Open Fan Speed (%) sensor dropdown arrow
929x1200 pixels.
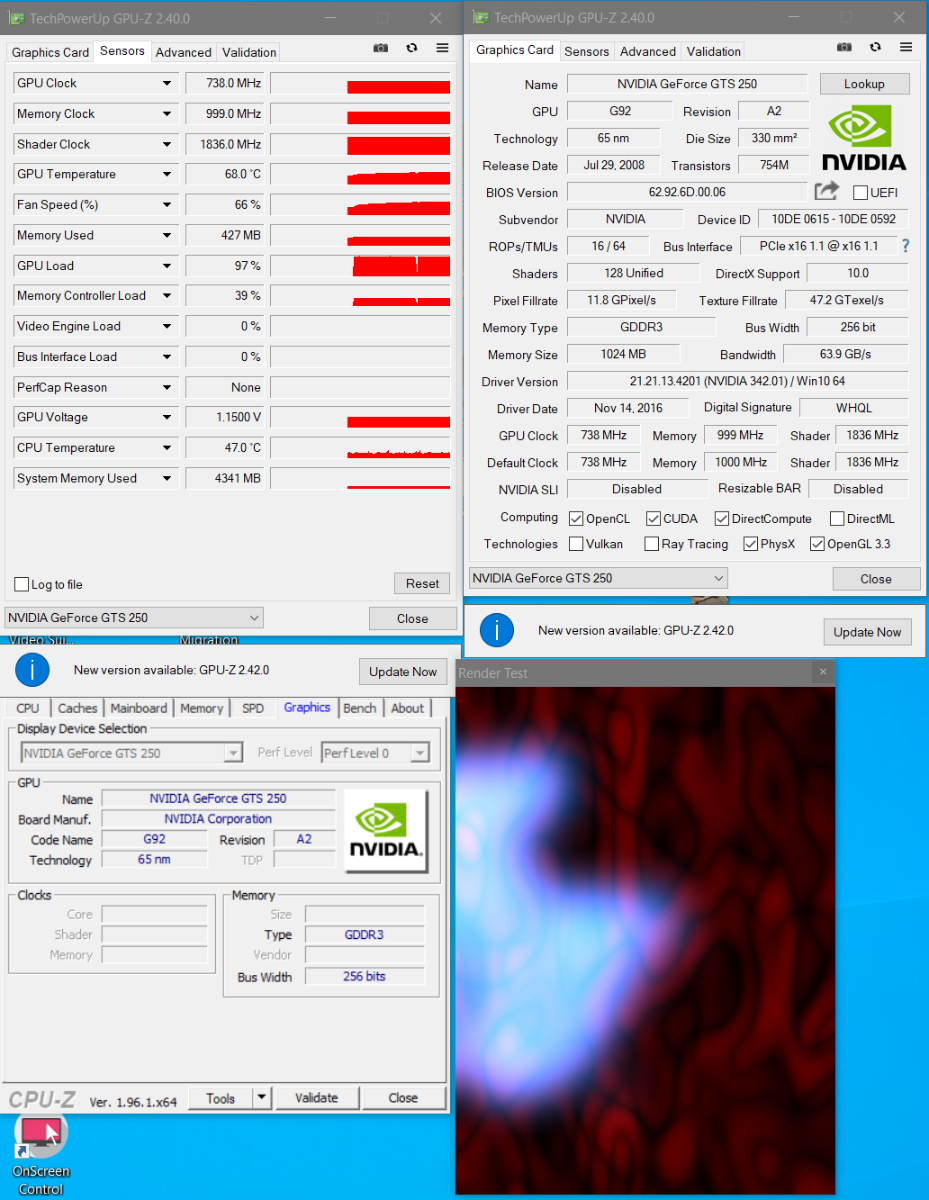167,205
